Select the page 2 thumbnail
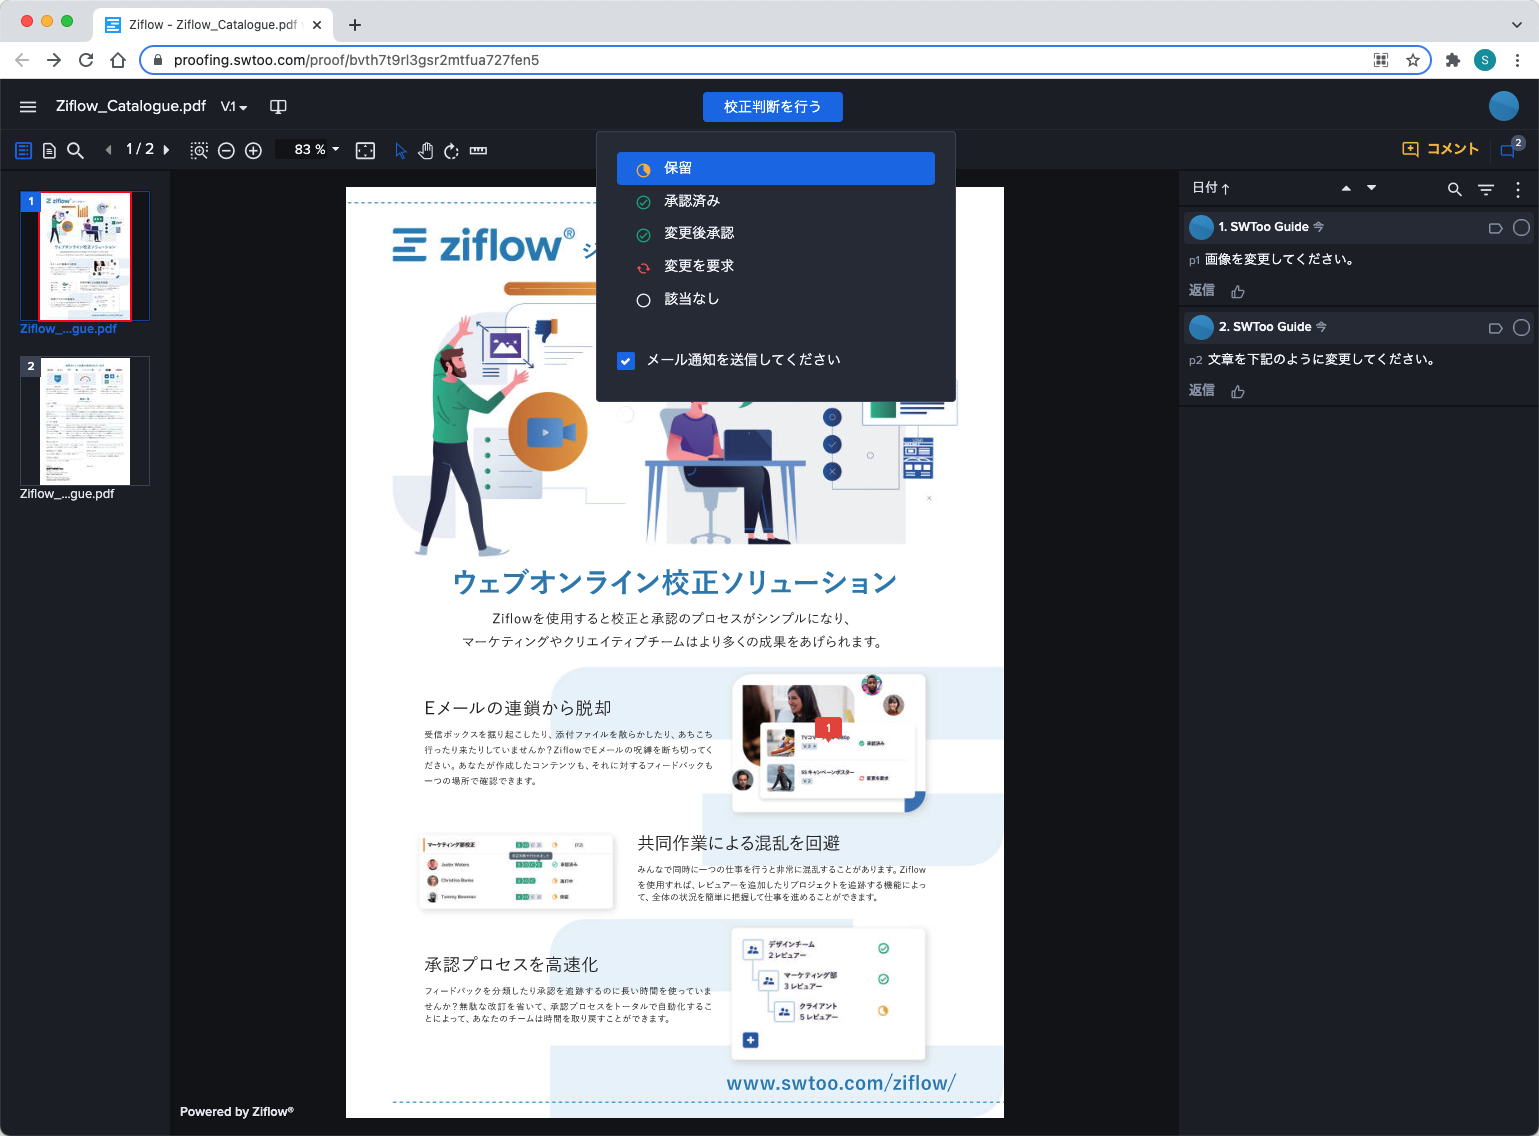The width and height of the screenshot is (1539, 1136). (x=85, y=421)
